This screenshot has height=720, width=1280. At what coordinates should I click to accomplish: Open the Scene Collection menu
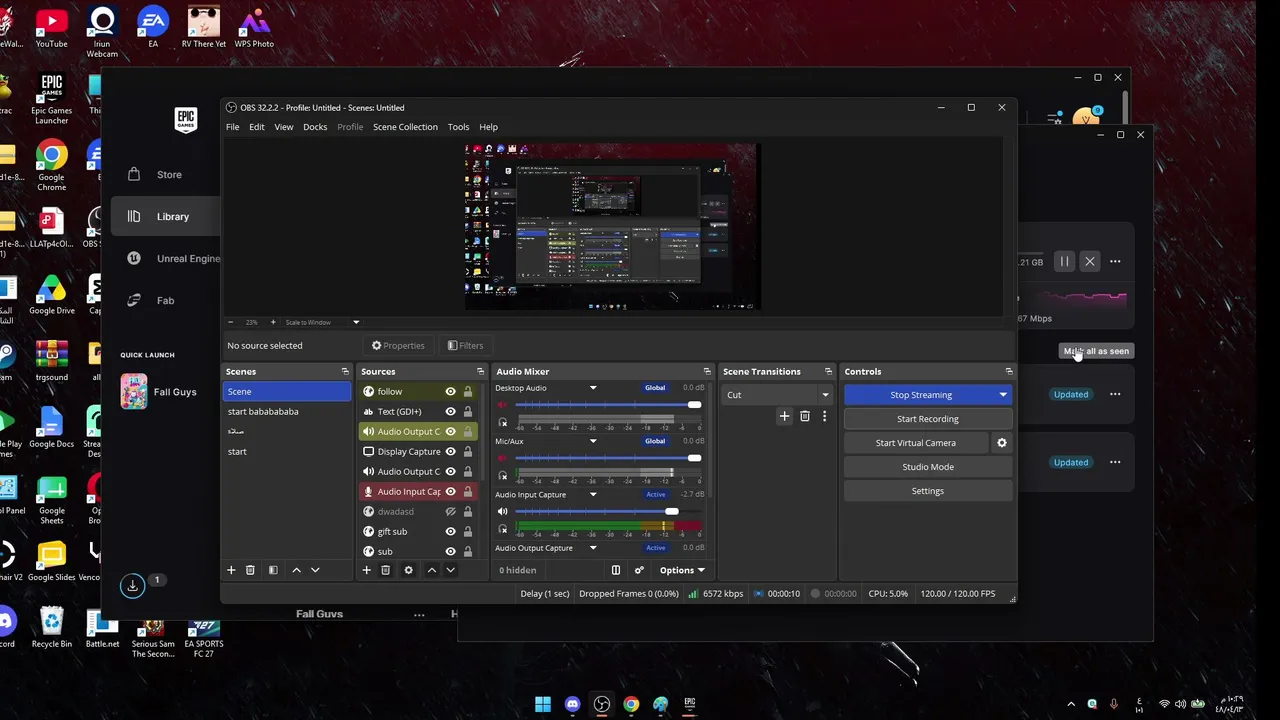pyautogui.click(x=405, y=127)
